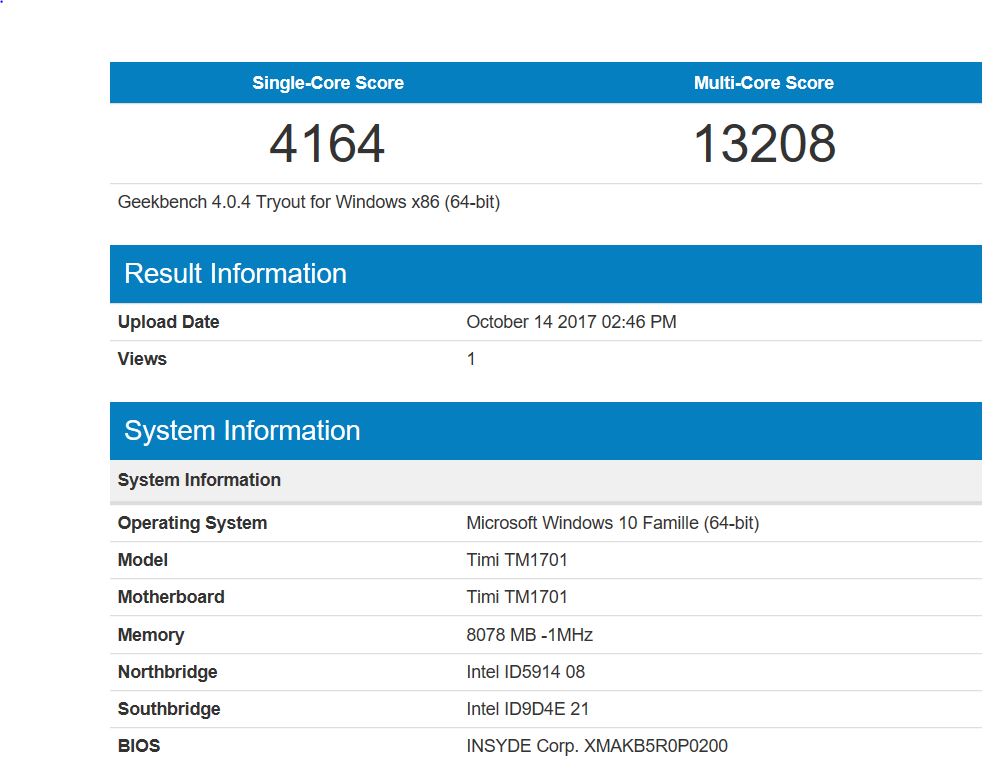Image resolution: width=993 pixels, height=771 pixels.
Task: Click the Upload Date label
Action: coord(168,322)
